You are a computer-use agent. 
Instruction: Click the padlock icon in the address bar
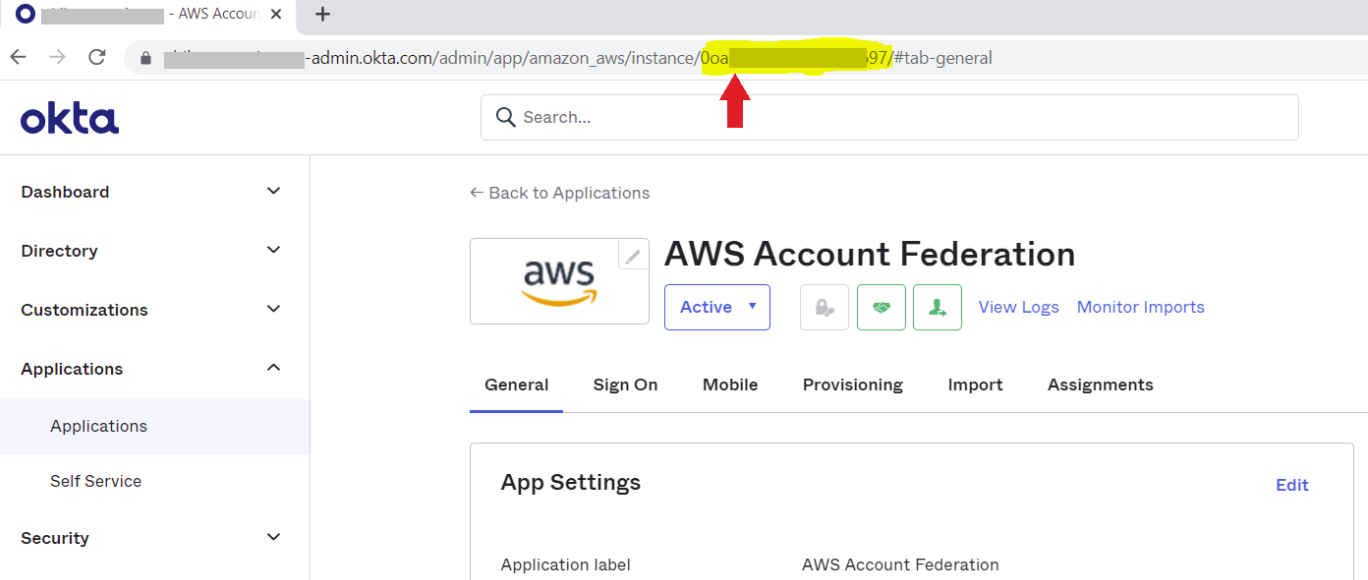(146, 57)
